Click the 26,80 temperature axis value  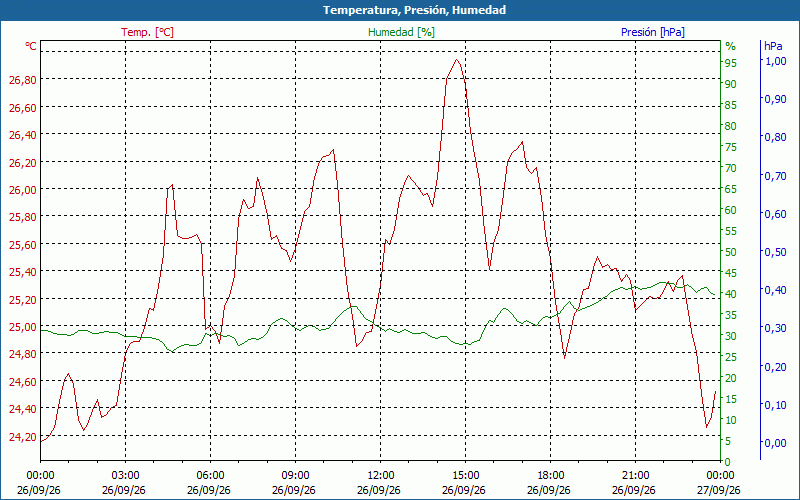tap(23, 80)
